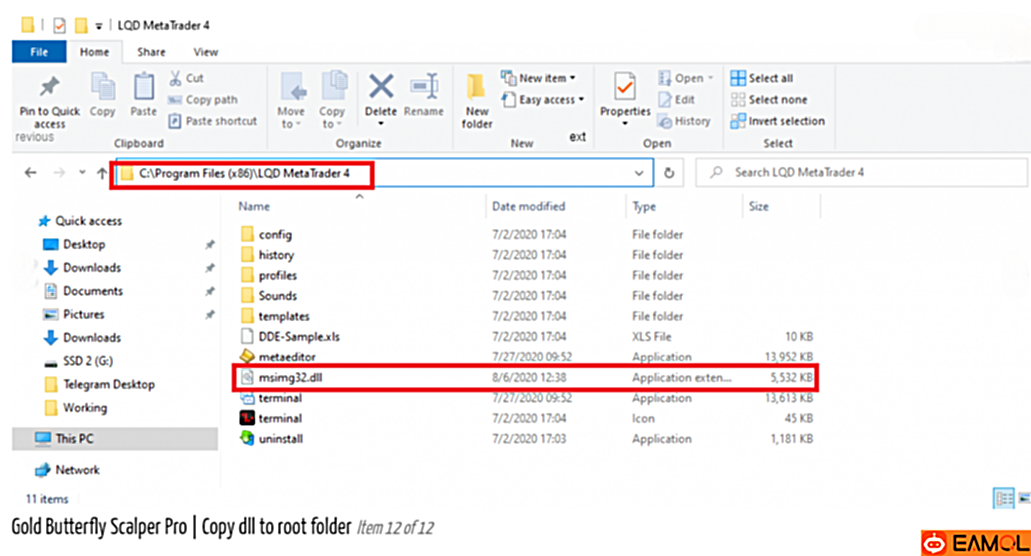Expand the address bar history dropdown
1031x556 pixels.
tap(640, 173)
